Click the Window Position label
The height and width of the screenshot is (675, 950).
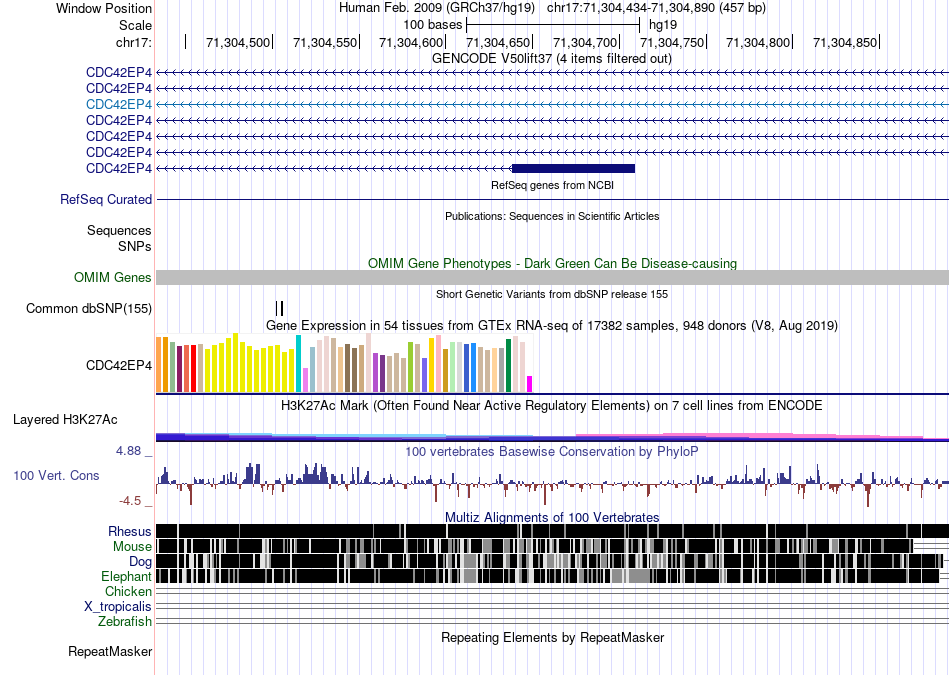coord(104,8)
